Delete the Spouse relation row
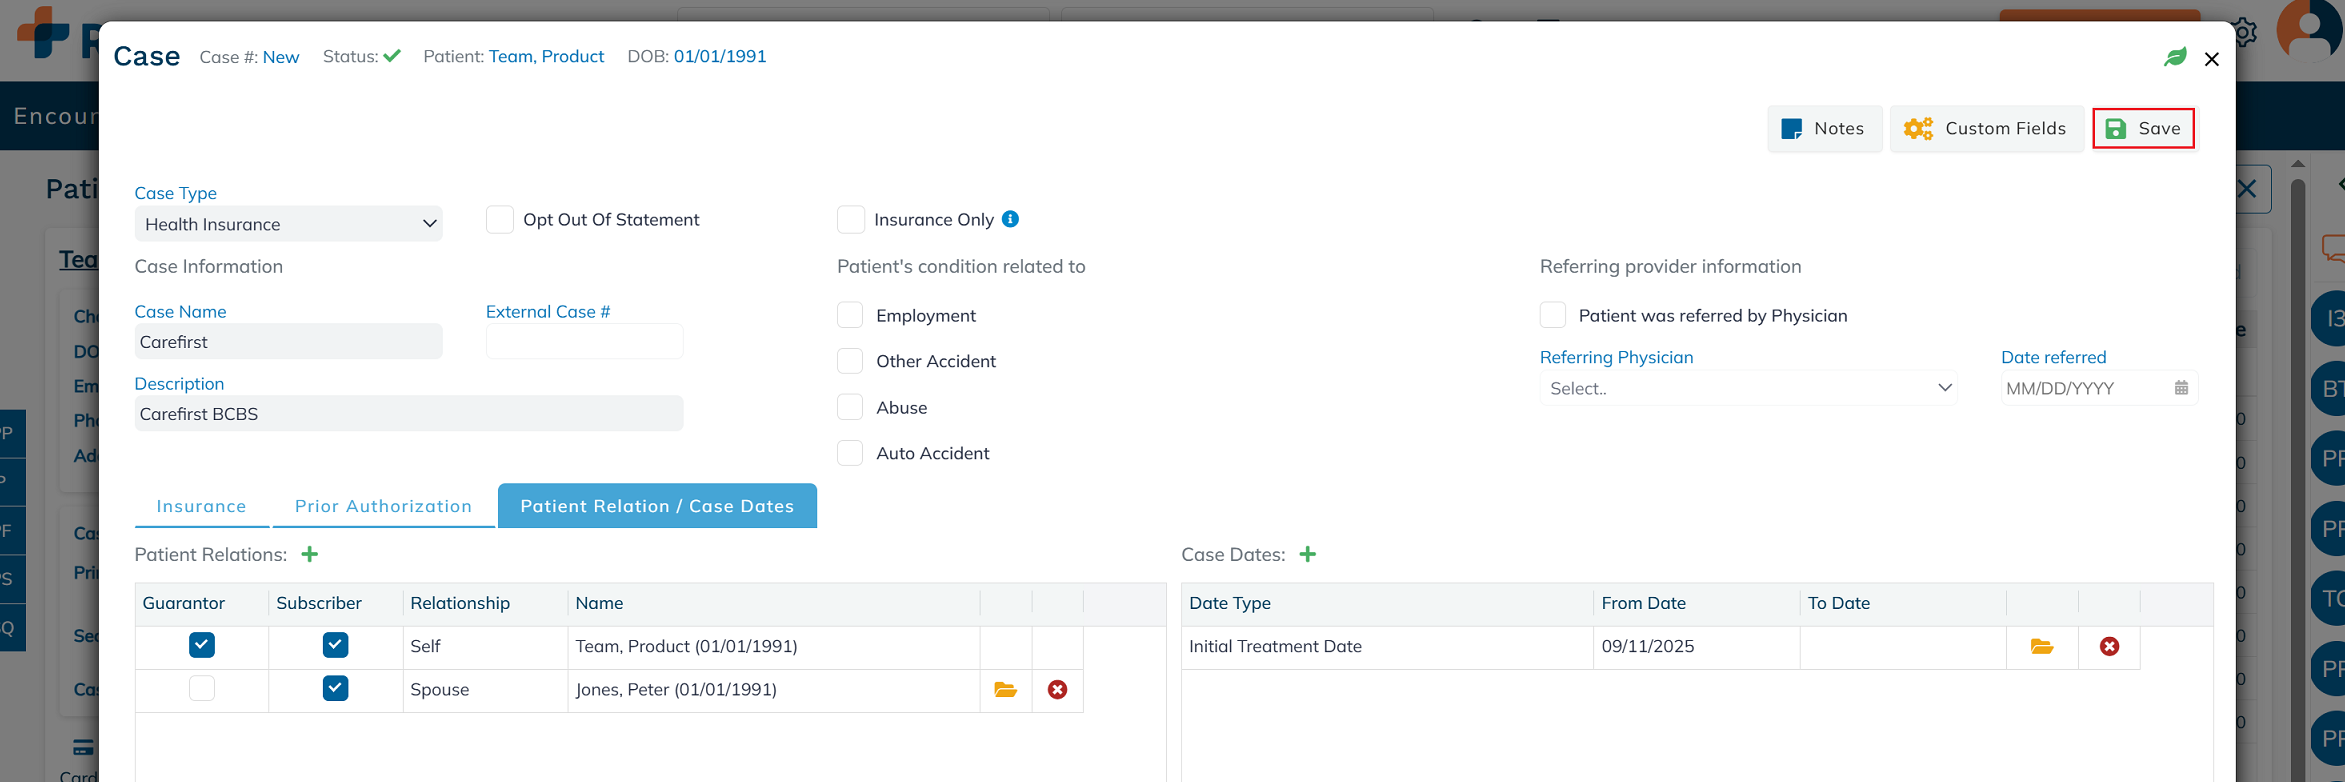Viewport: 2345px width, 782px height. pyautogui.click(x=1057, y=690)
